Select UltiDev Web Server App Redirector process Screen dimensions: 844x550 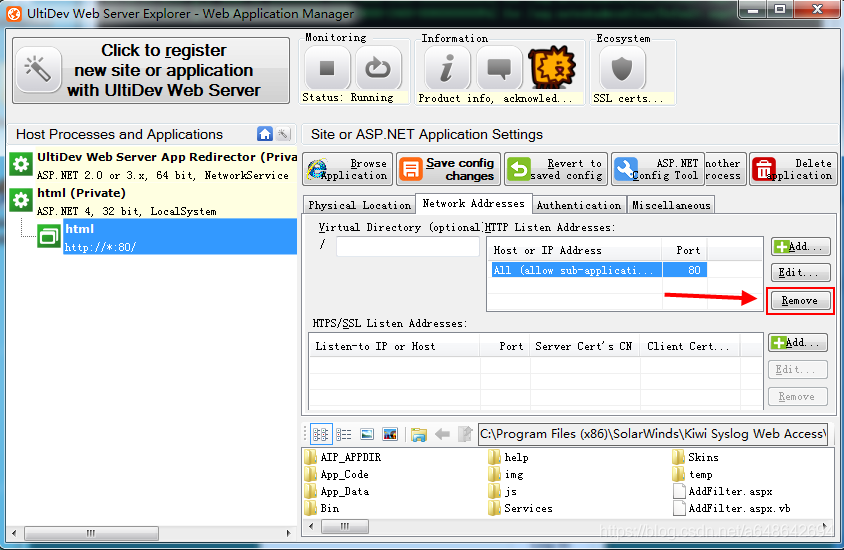[153, 165]
